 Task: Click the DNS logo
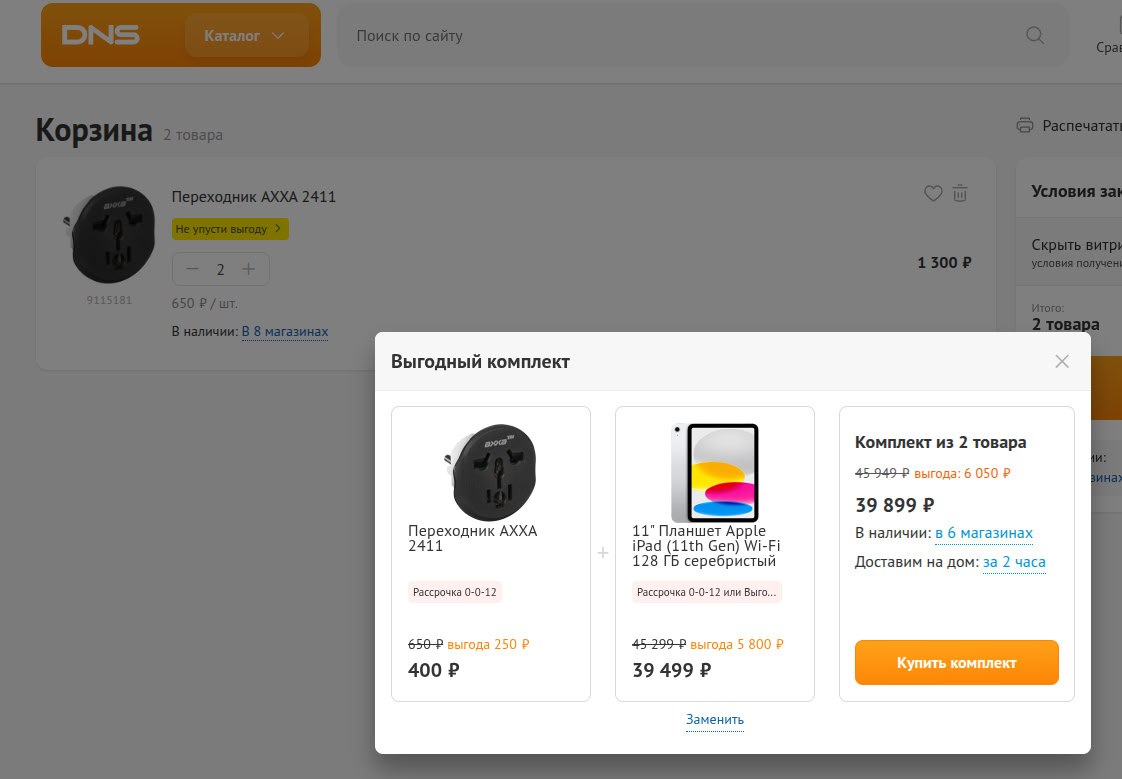coord(100,35)
